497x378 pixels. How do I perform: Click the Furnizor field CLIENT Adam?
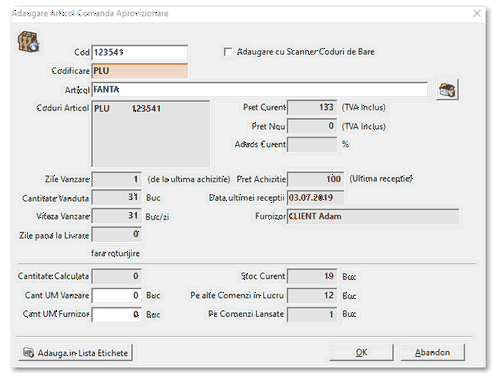tap(373, 216)
